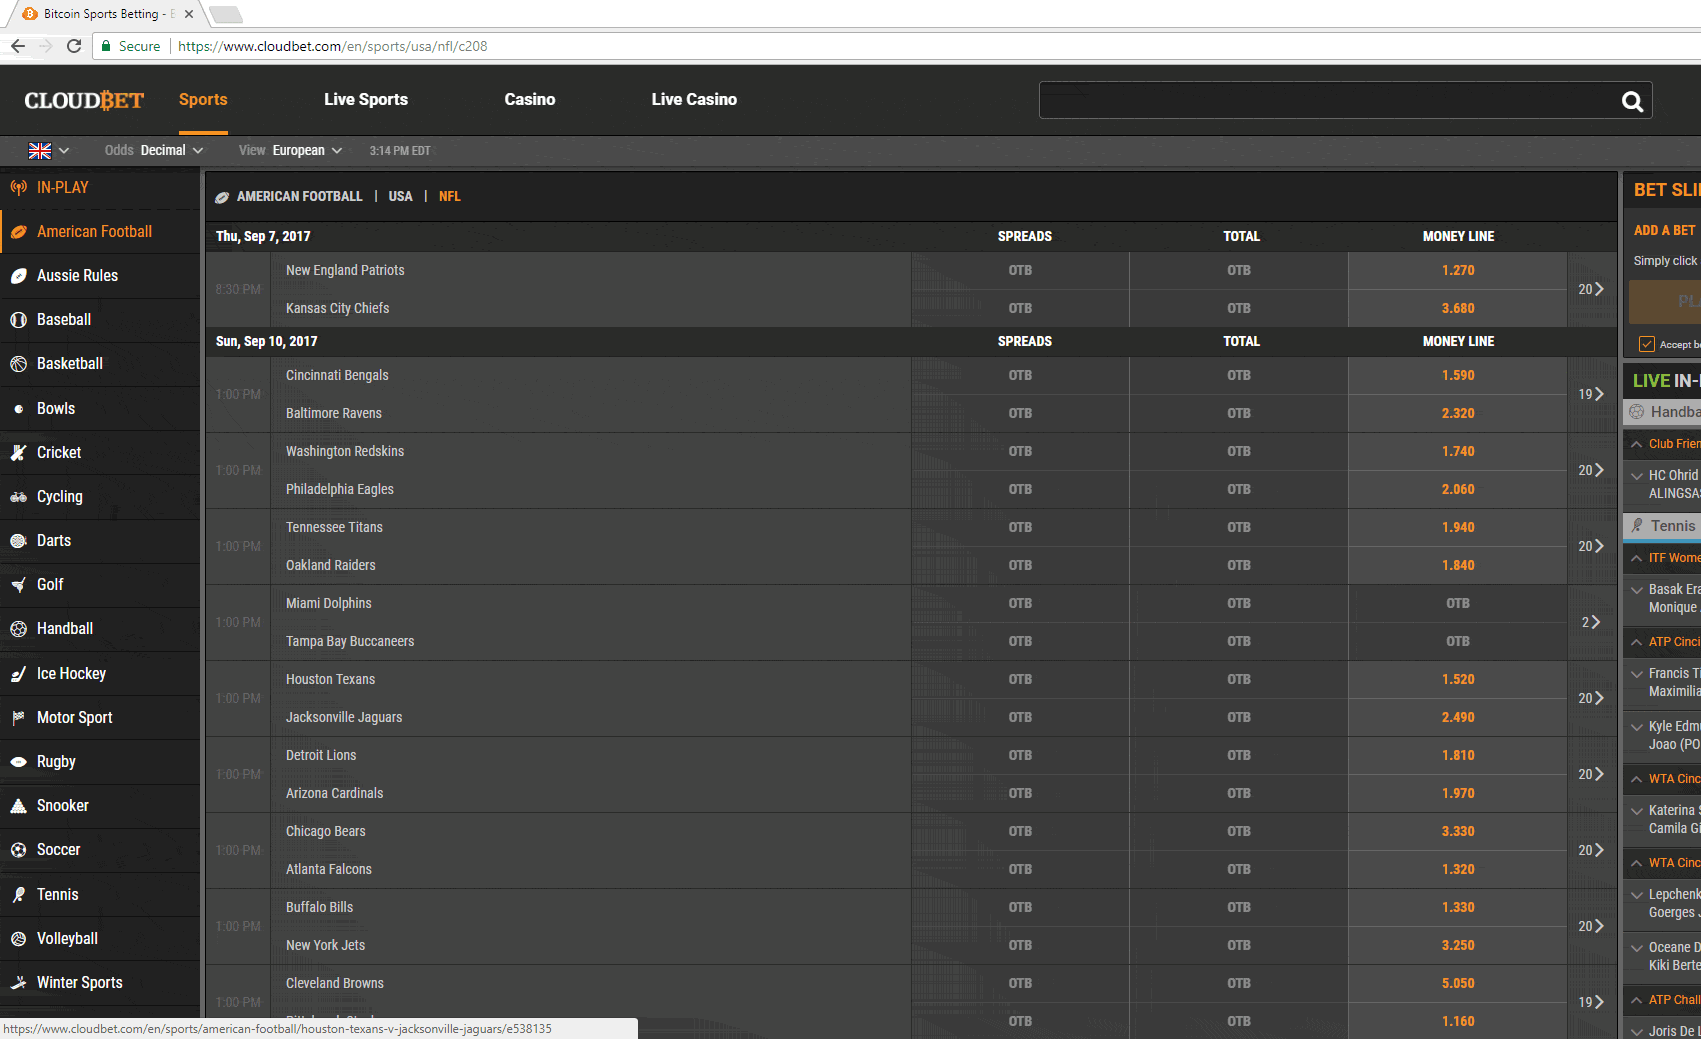Bet Jacksonville Jaguars money line 2.490
The image size is (1701, 1039).
[1458, 718]
